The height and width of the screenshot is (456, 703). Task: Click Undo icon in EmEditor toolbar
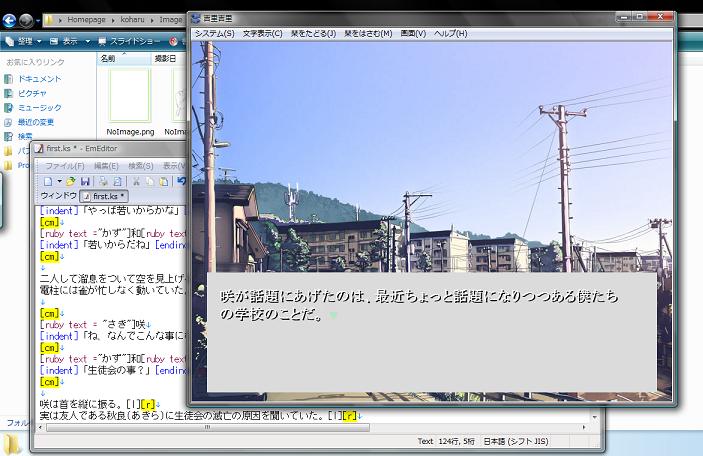(x=181, y=181)
